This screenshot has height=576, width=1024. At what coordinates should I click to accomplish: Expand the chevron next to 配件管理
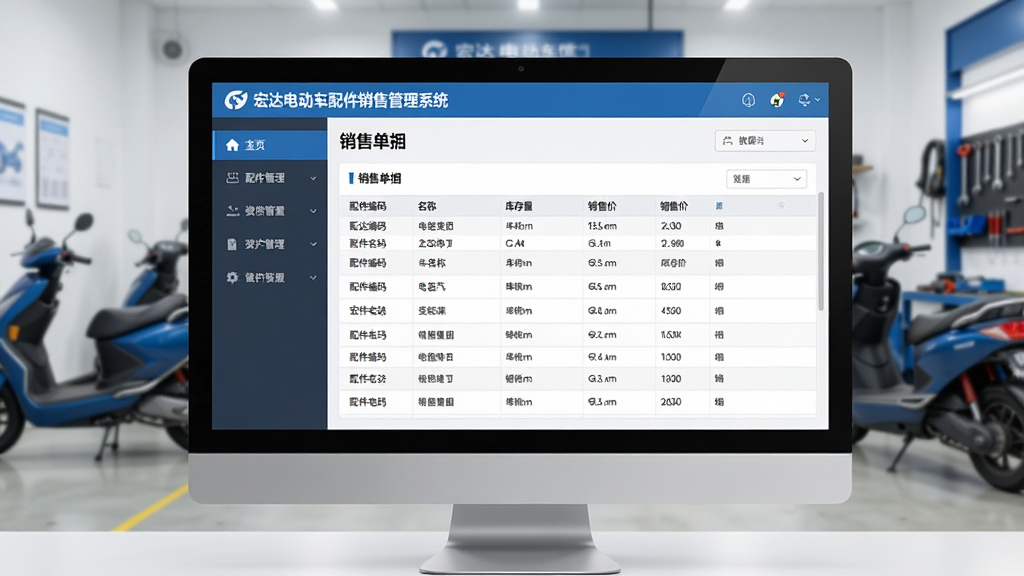click(313, 178)
